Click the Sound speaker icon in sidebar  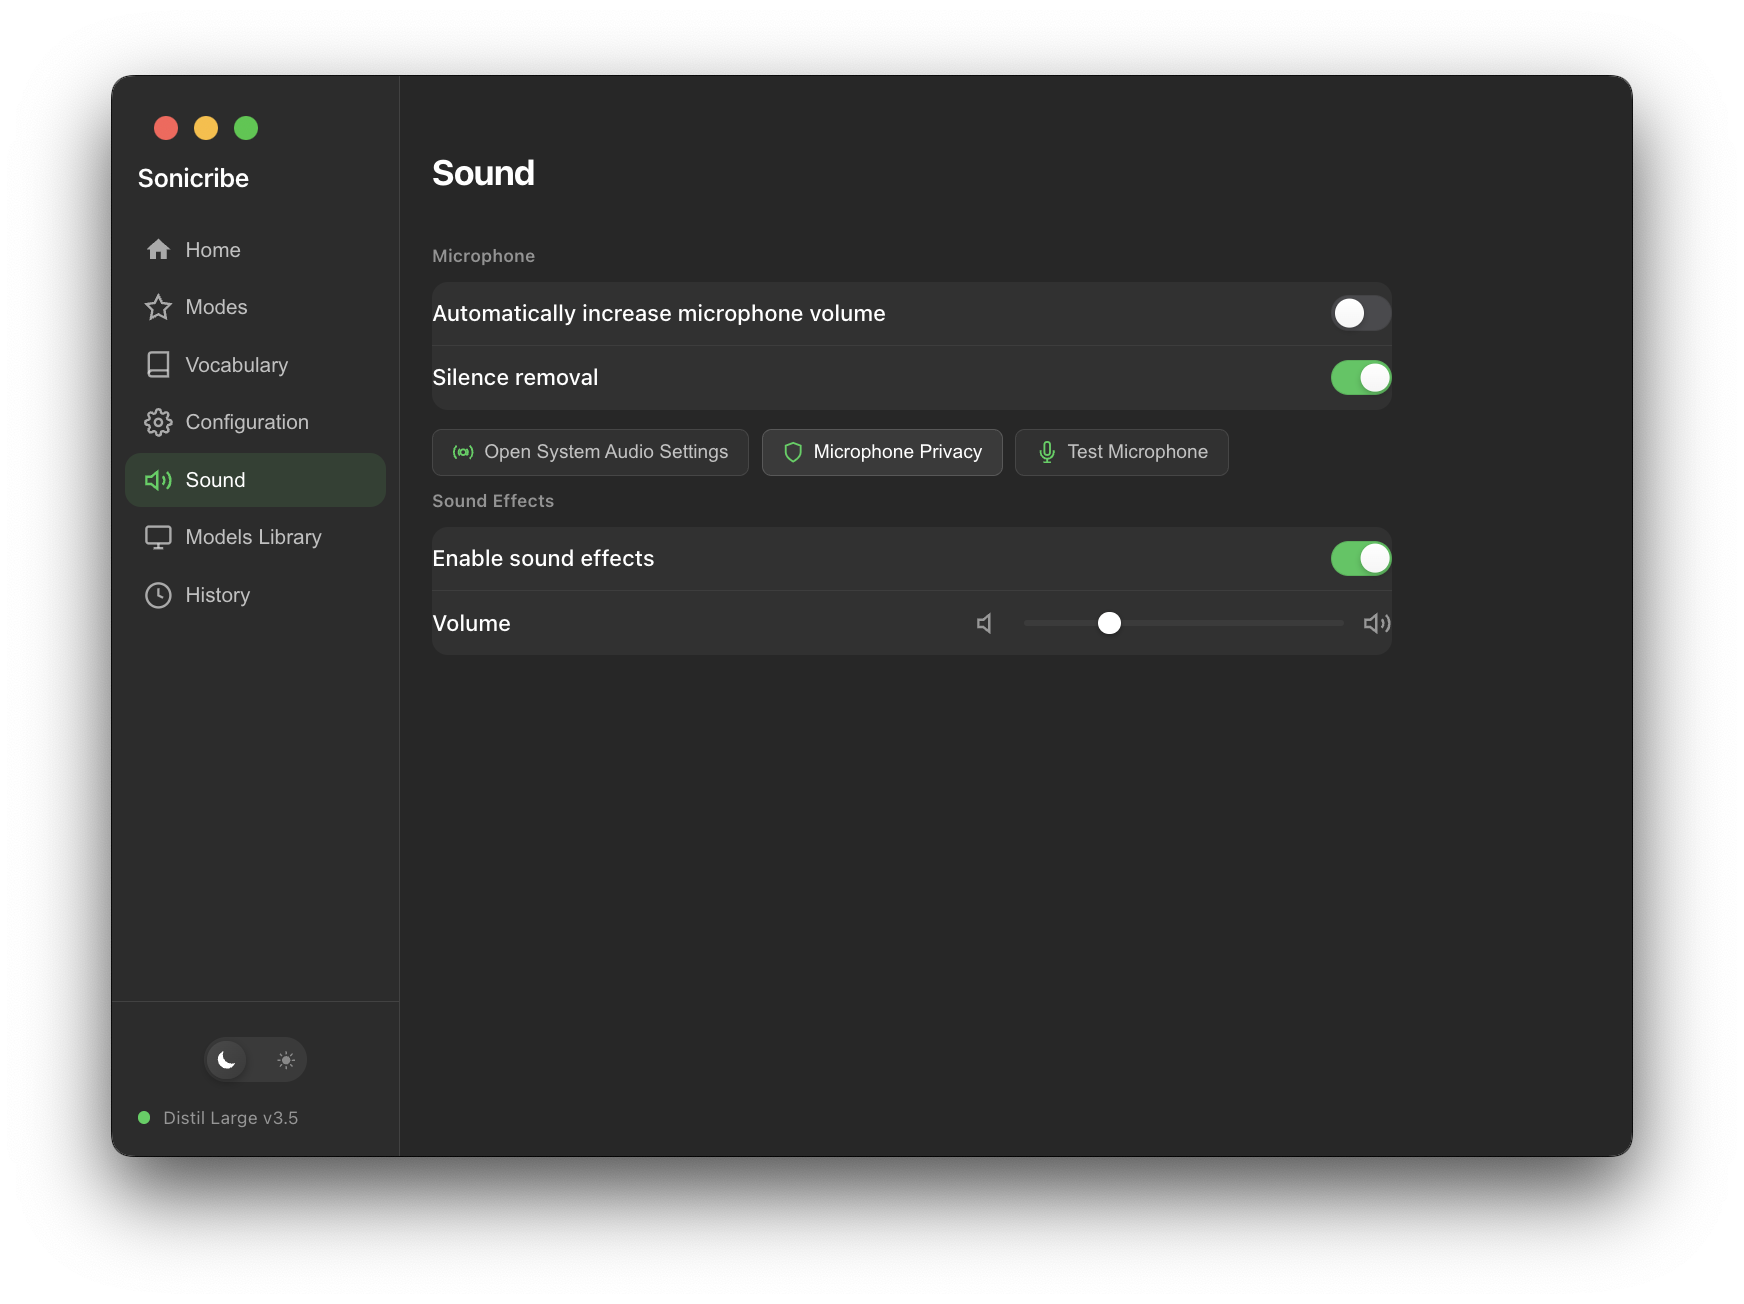pyautogui.click(x=158, y=480)
